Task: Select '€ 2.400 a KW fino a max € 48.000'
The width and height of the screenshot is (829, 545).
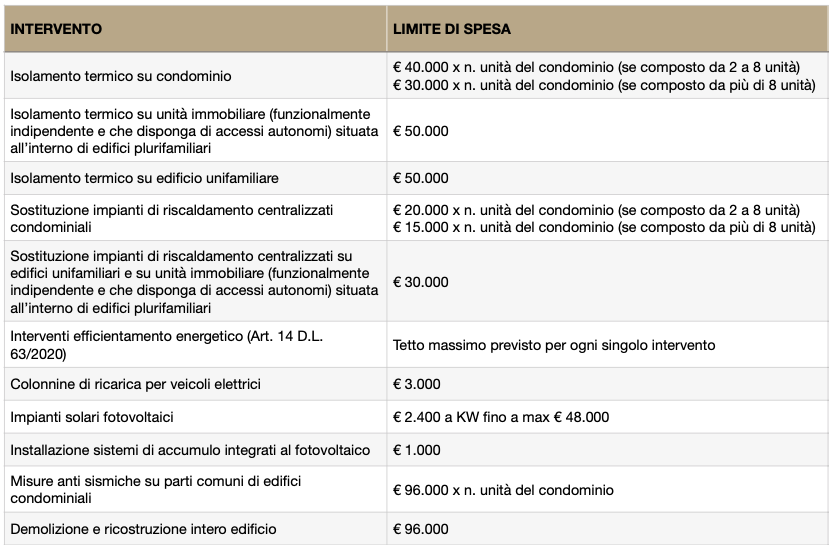Action: (501, 417)
